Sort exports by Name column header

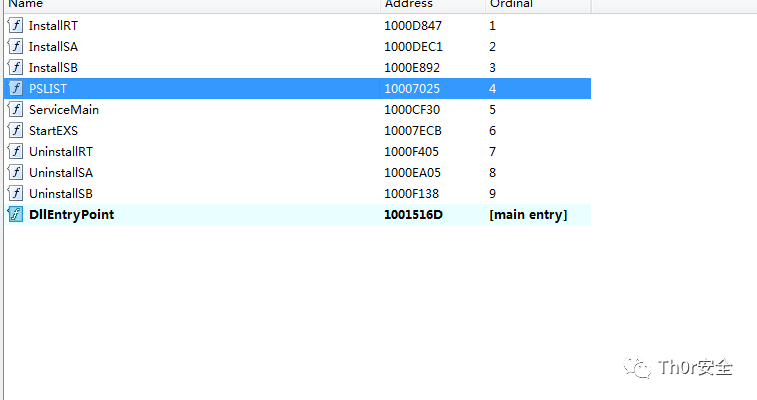click(x=192, y=4)
